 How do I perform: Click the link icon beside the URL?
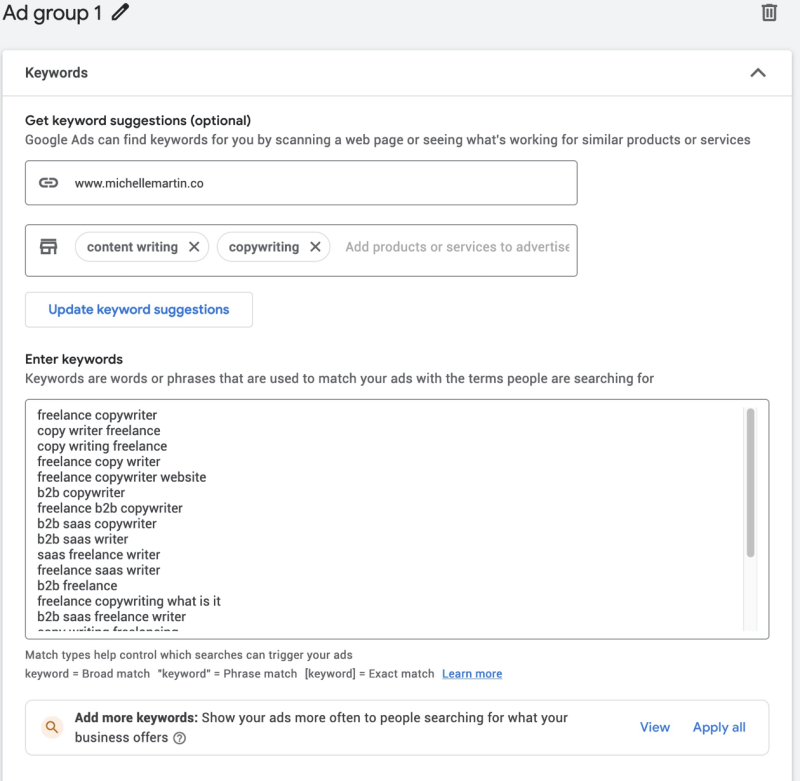pos(48,183)
